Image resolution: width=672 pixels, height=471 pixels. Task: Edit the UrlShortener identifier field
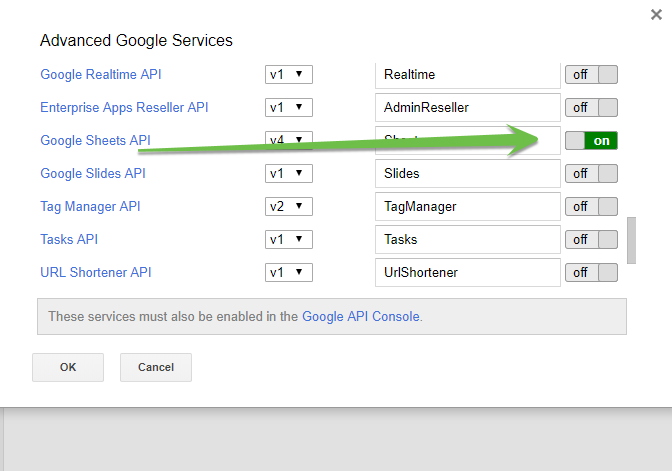coord(468,273)
